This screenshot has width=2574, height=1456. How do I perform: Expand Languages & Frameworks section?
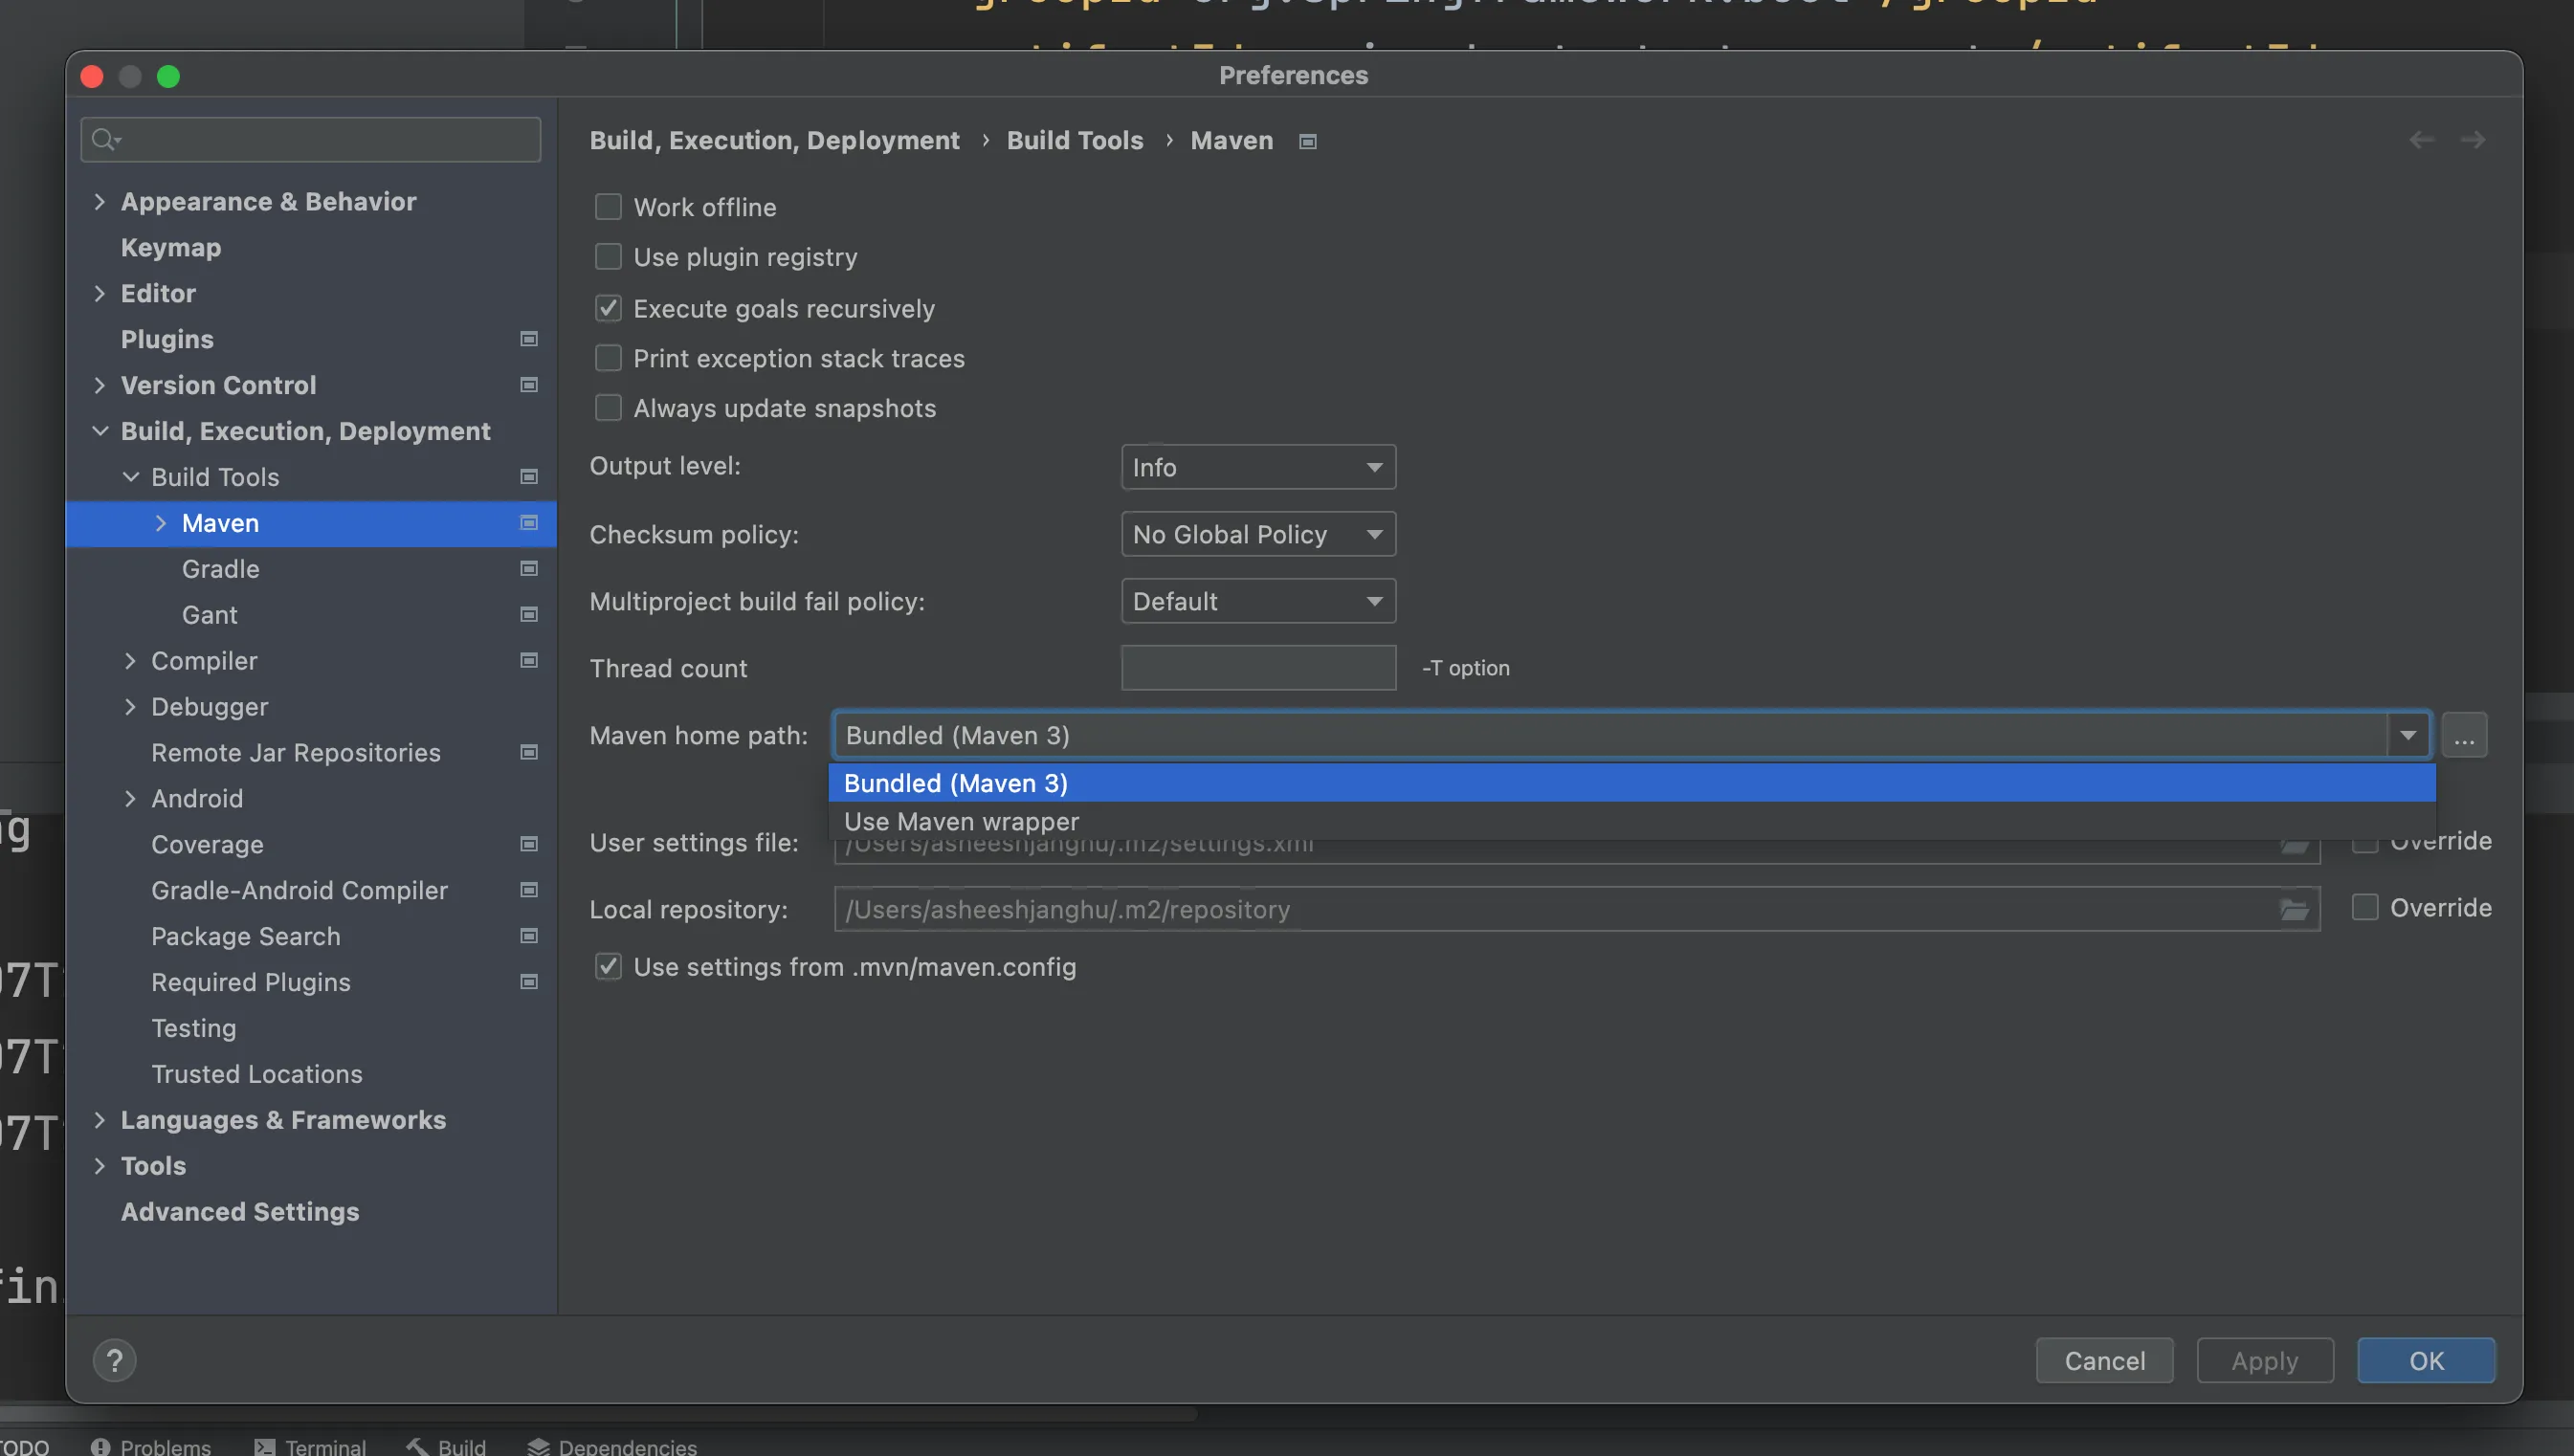[x=99, y=1120]
